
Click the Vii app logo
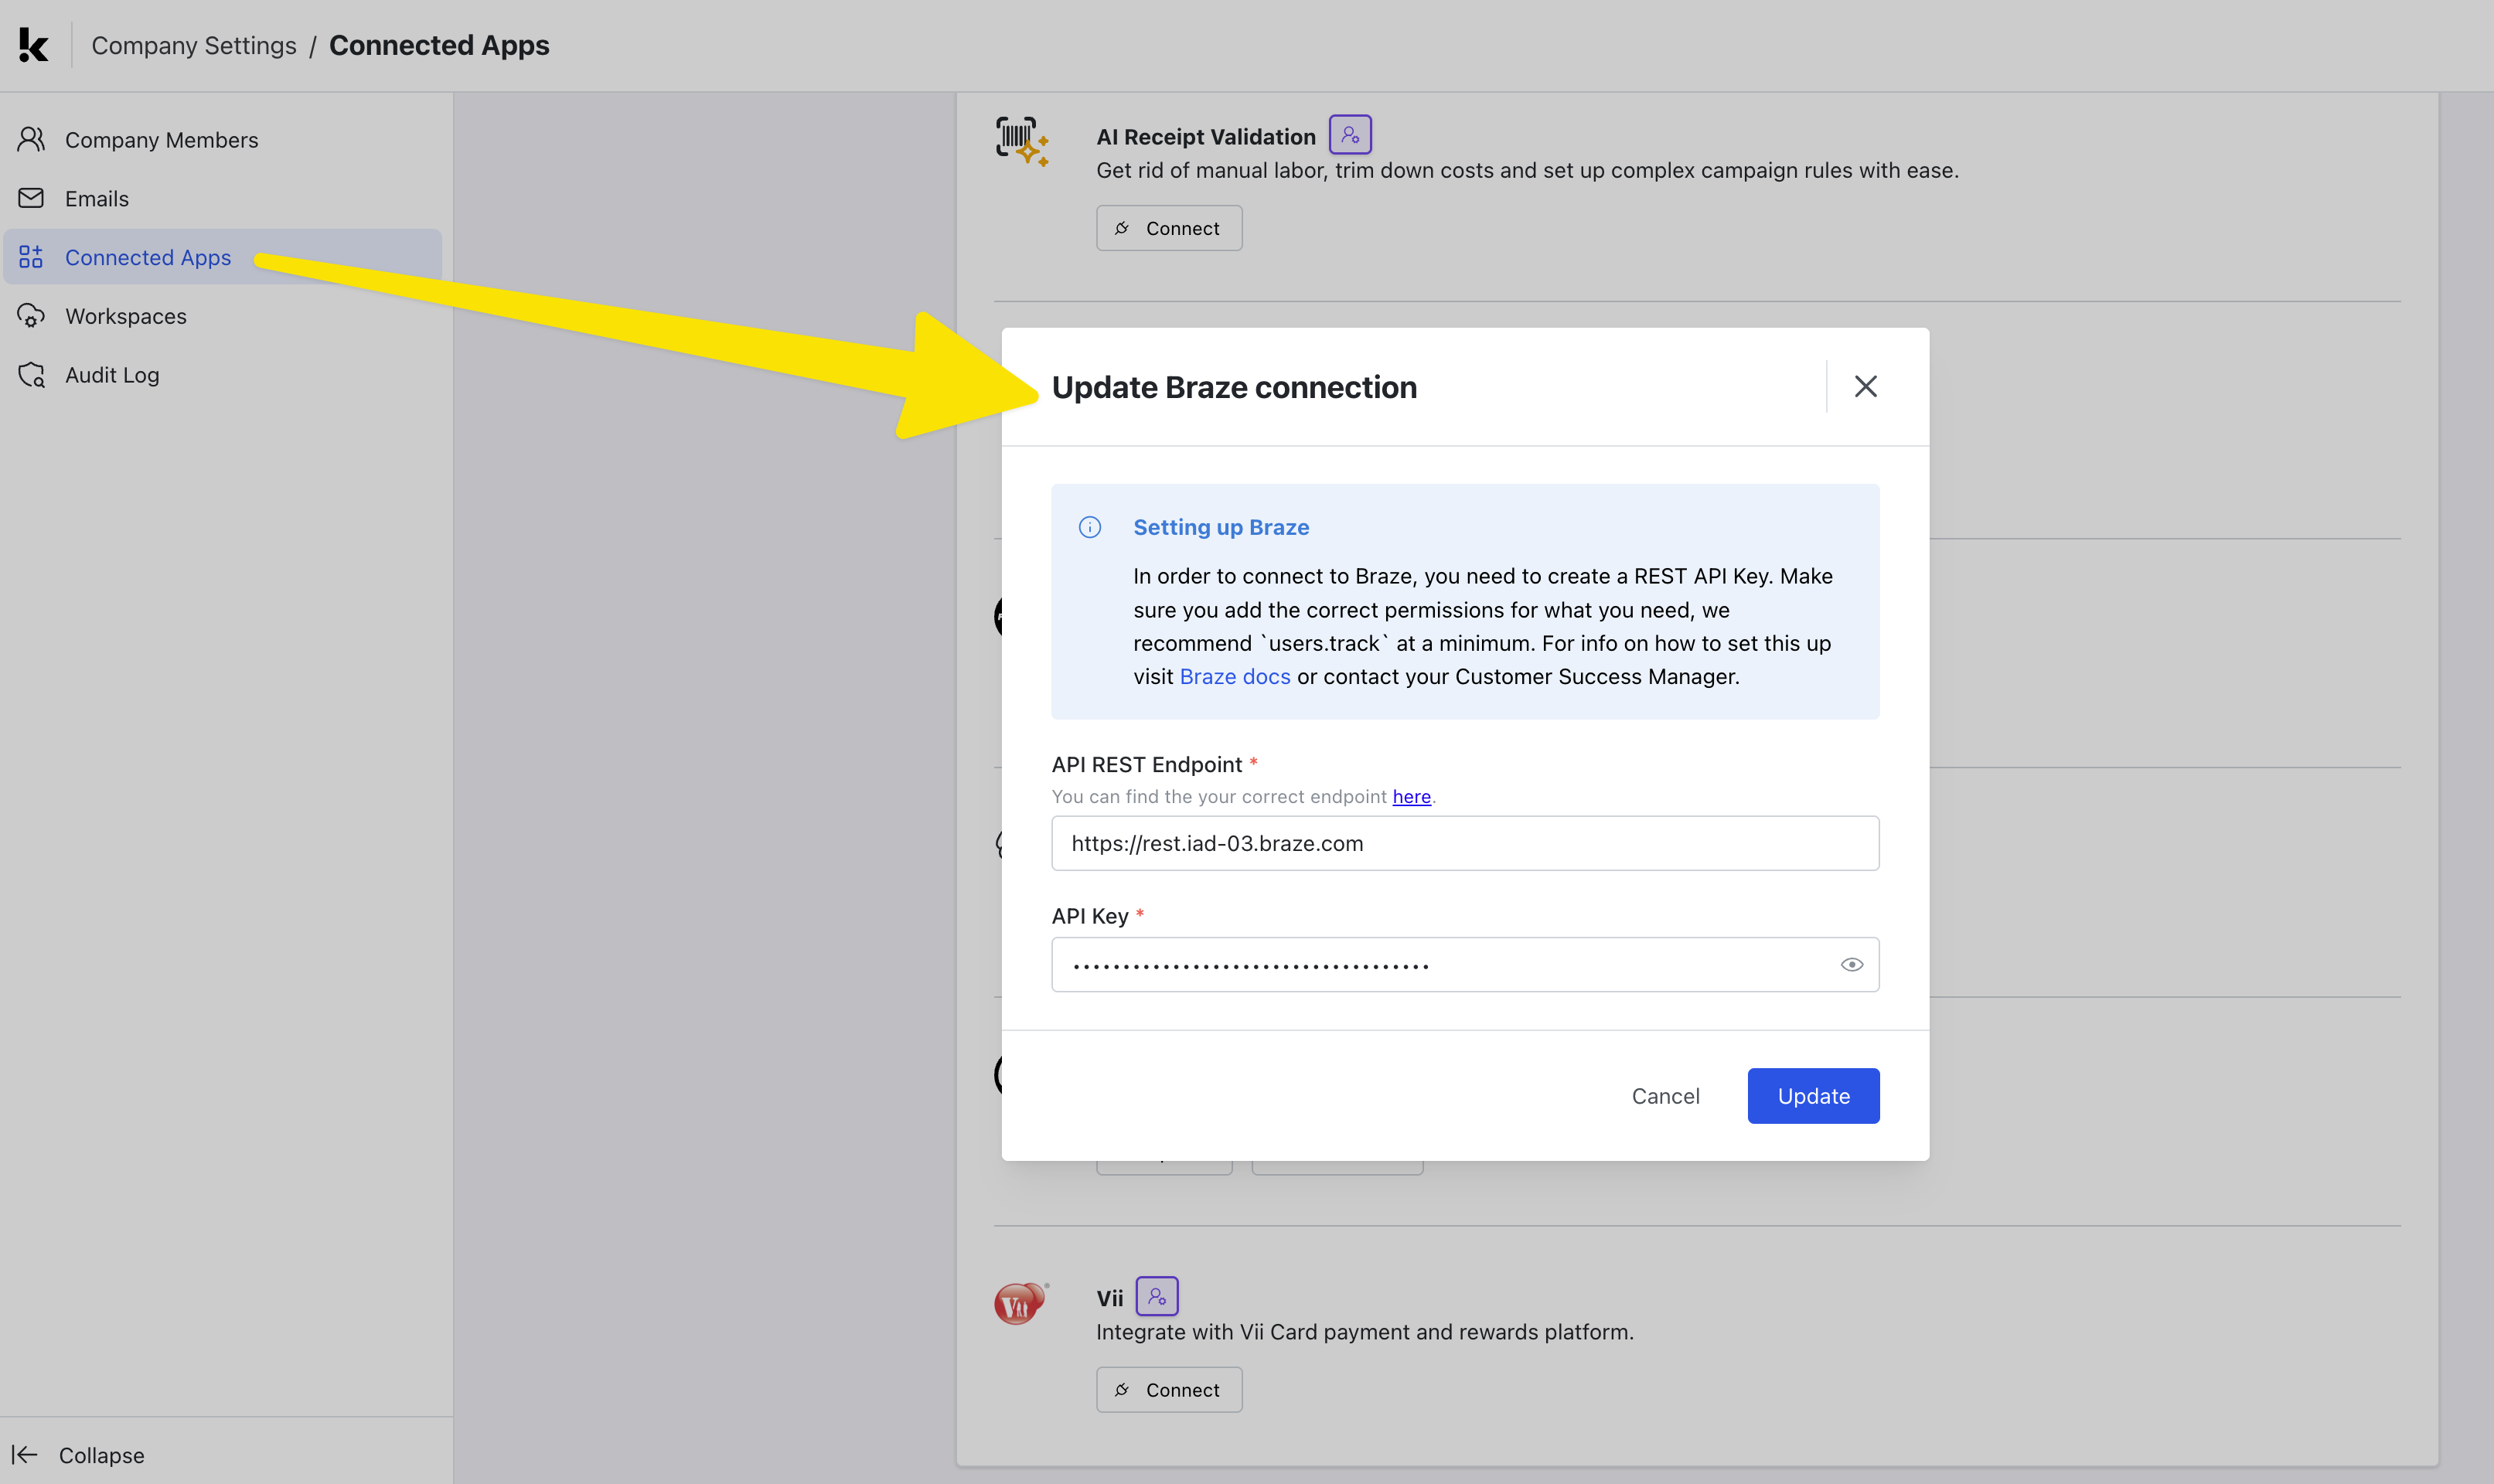pyautogui.click(x=1018, y=1302)
